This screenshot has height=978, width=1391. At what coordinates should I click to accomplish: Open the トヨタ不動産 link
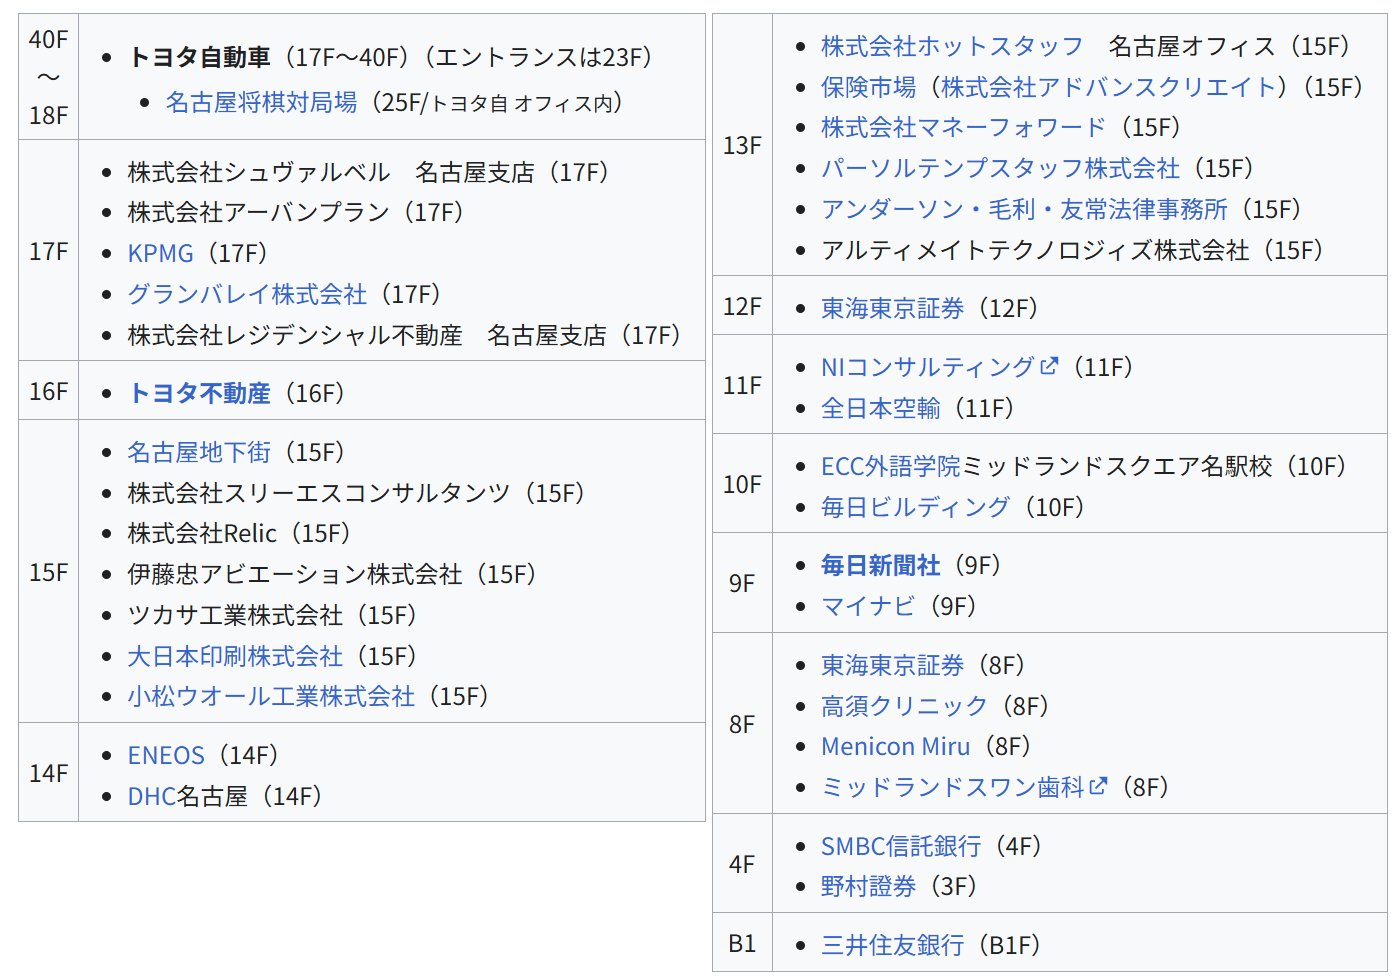coord(199,393)
